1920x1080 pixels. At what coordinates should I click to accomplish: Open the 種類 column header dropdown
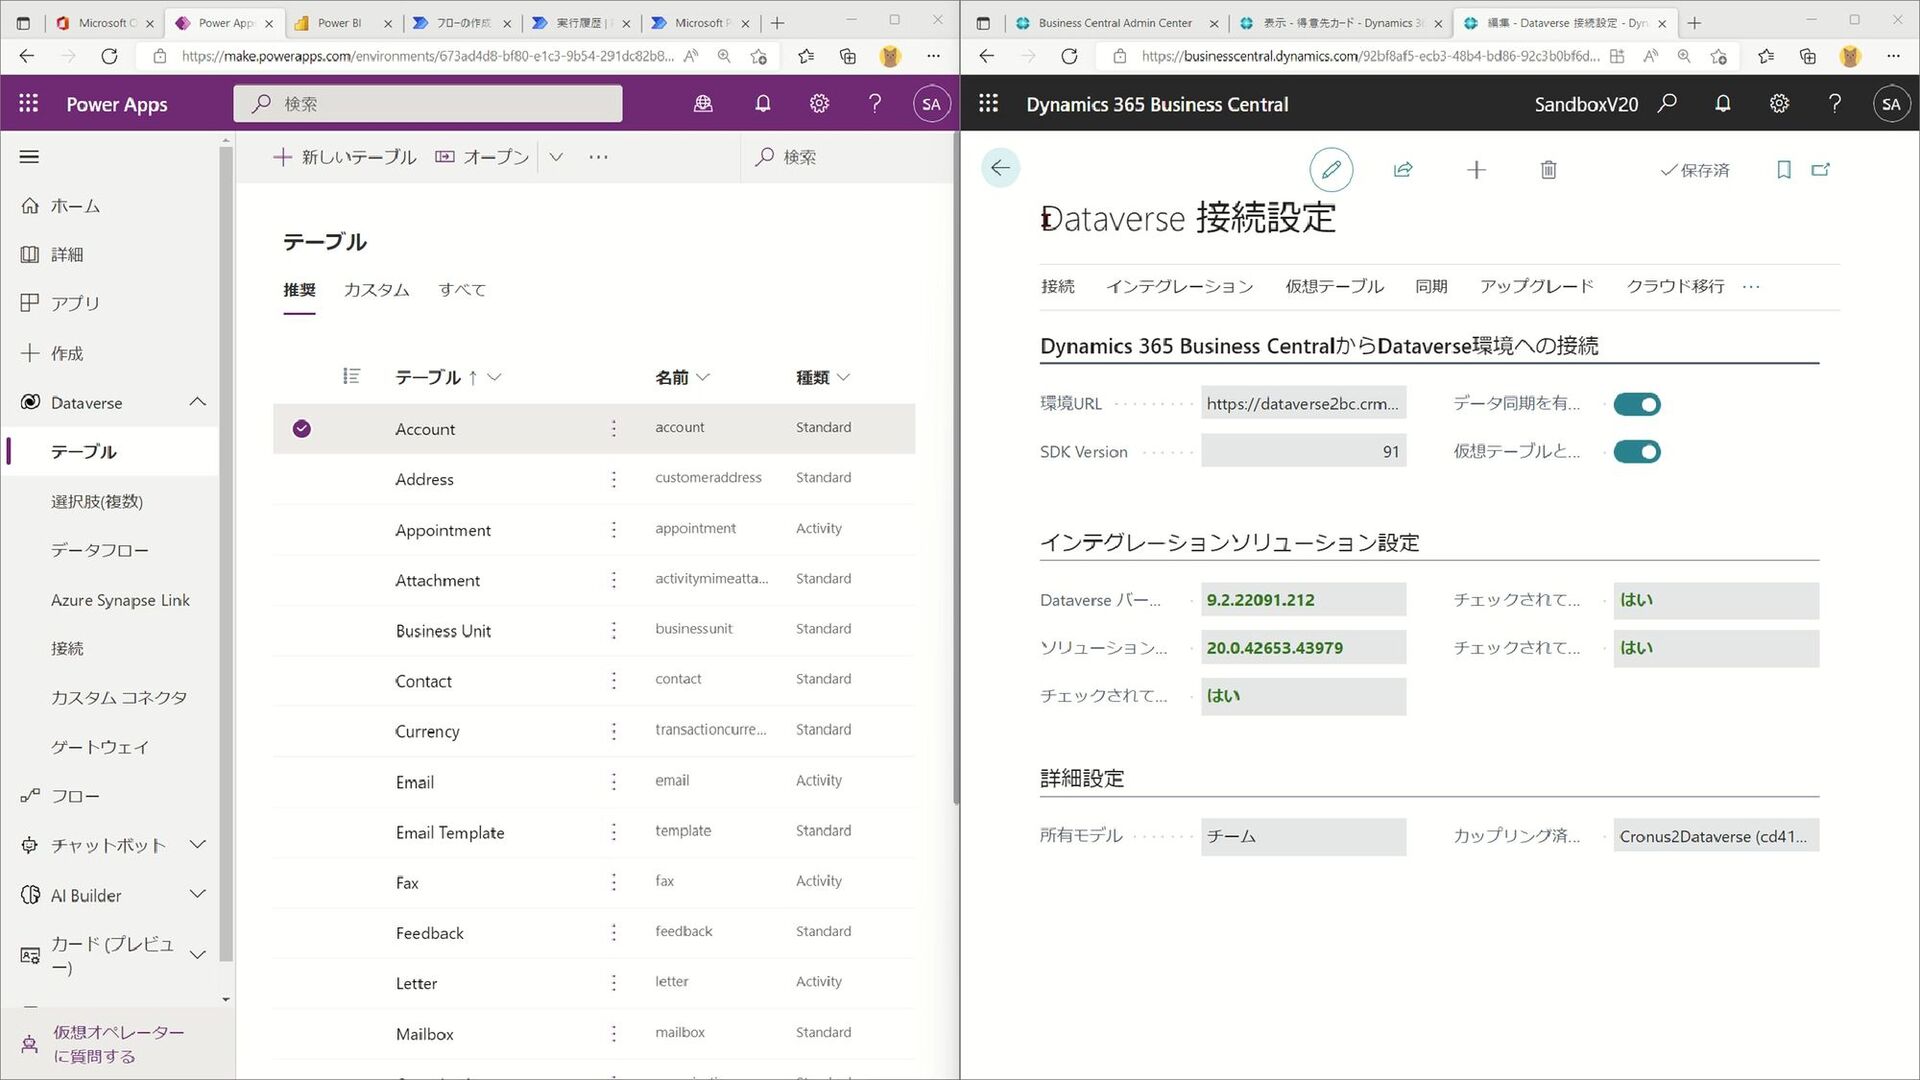click(x=843, y=377)
